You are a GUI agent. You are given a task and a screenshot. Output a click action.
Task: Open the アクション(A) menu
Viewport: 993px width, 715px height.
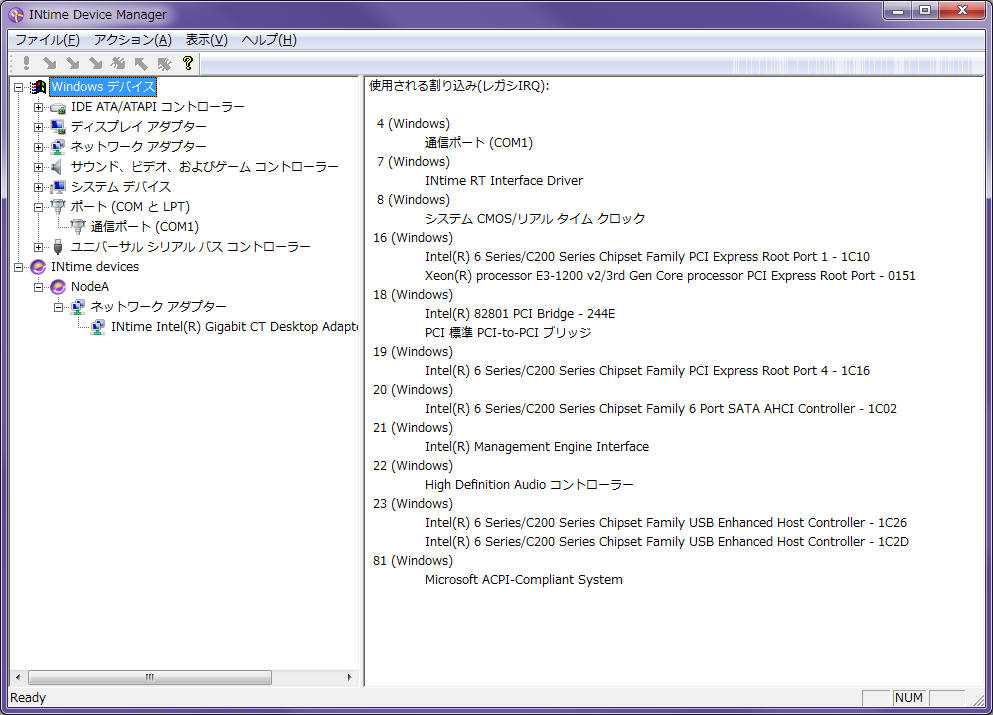click(x=133, y=40)
